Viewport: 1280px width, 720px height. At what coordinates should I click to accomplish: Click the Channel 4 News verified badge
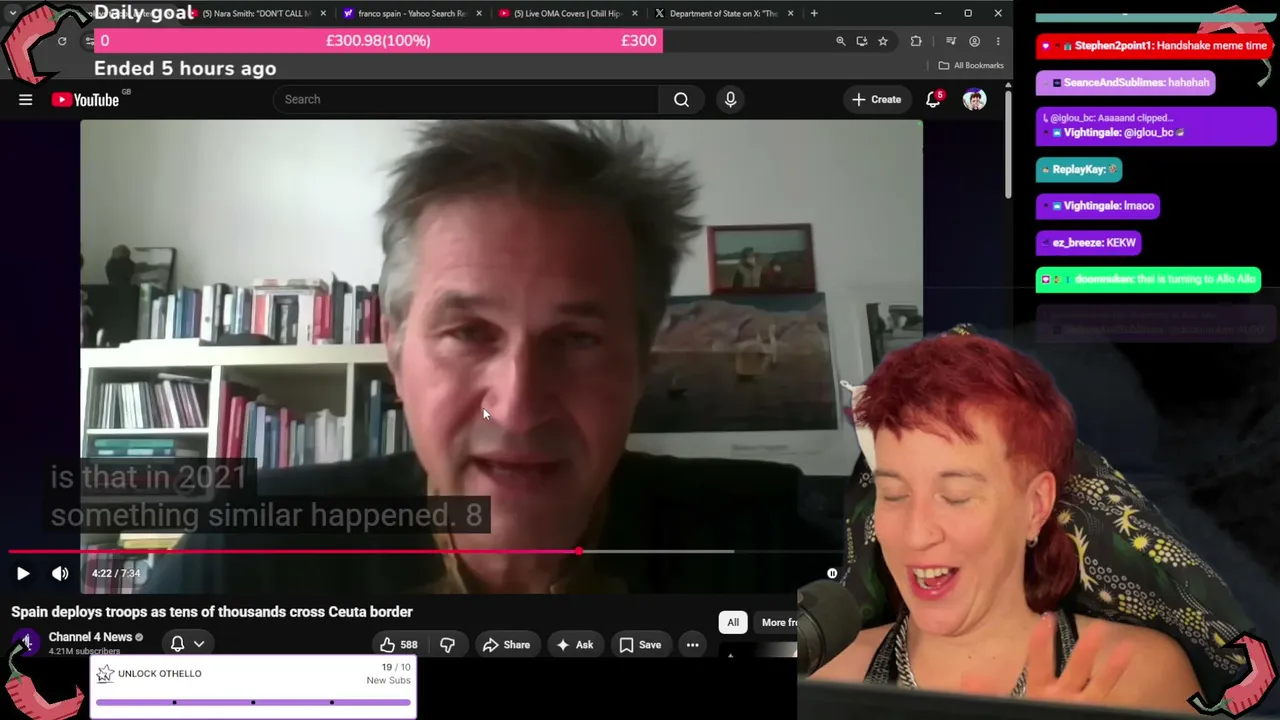click(139, 637)
